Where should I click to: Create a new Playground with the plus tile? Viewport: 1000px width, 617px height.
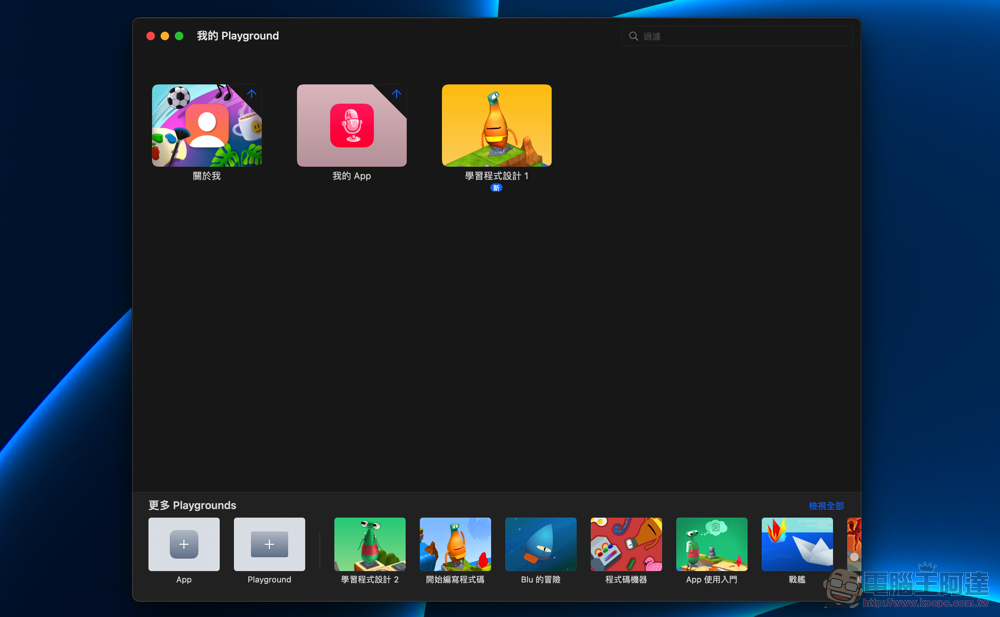coord(269,544)
